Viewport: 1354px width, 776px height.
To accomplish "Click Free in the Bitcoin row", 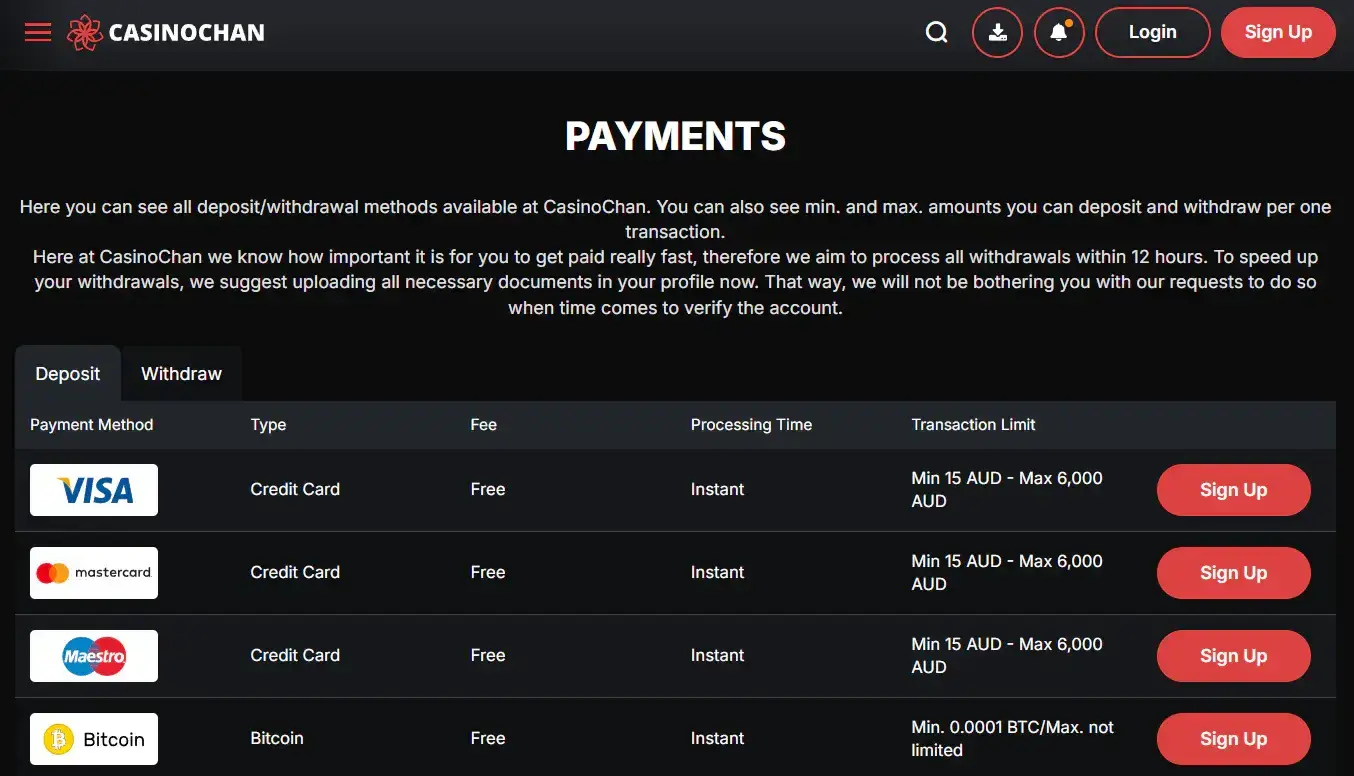I will pos(488,738).
